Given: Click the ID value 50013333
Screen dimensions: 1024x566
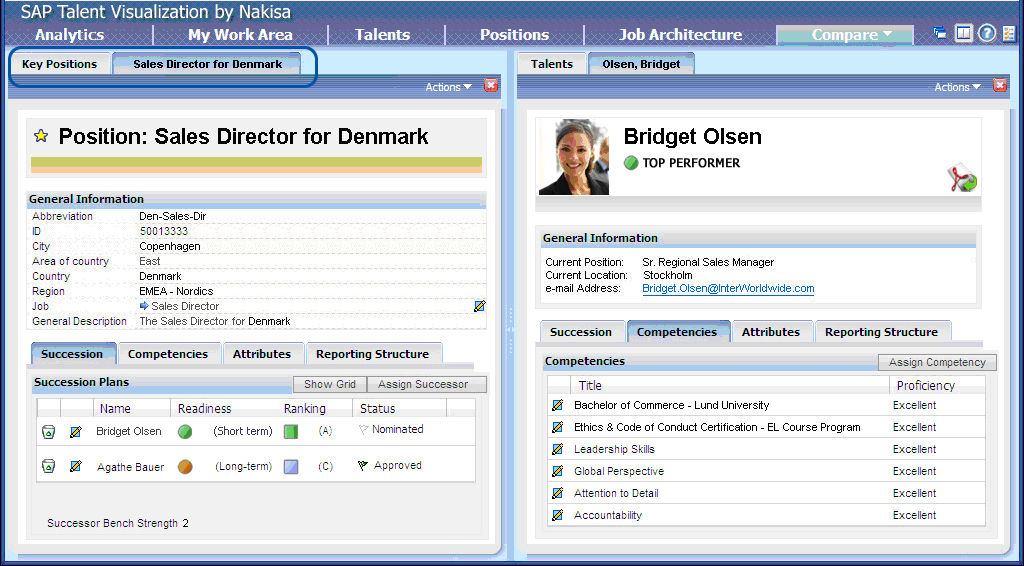Looking at the screenshot, I should tap(163, 231).
